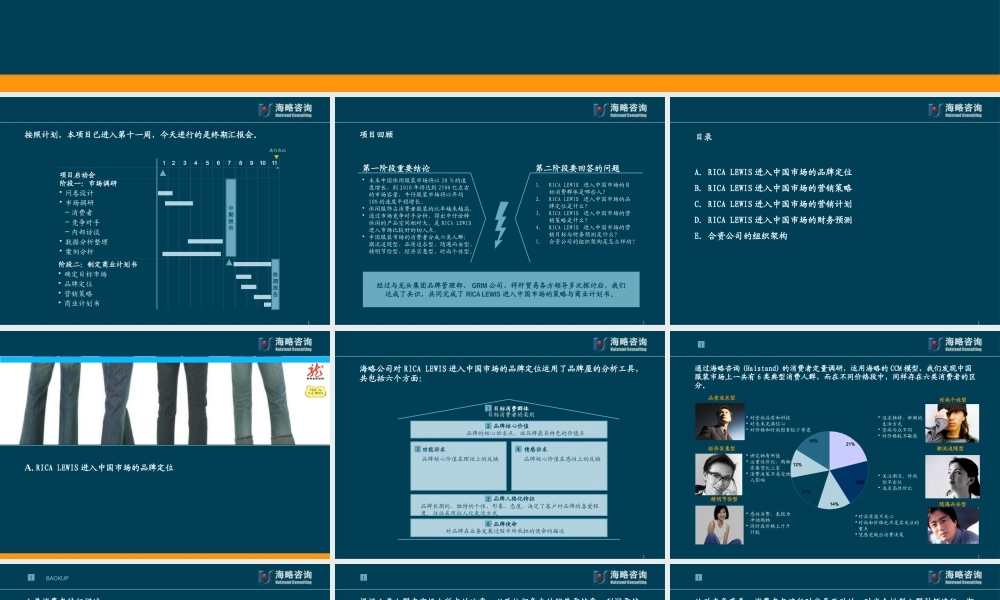
Task: Click the 数据分析整理 Gantt bar
Action: point(205,241)
